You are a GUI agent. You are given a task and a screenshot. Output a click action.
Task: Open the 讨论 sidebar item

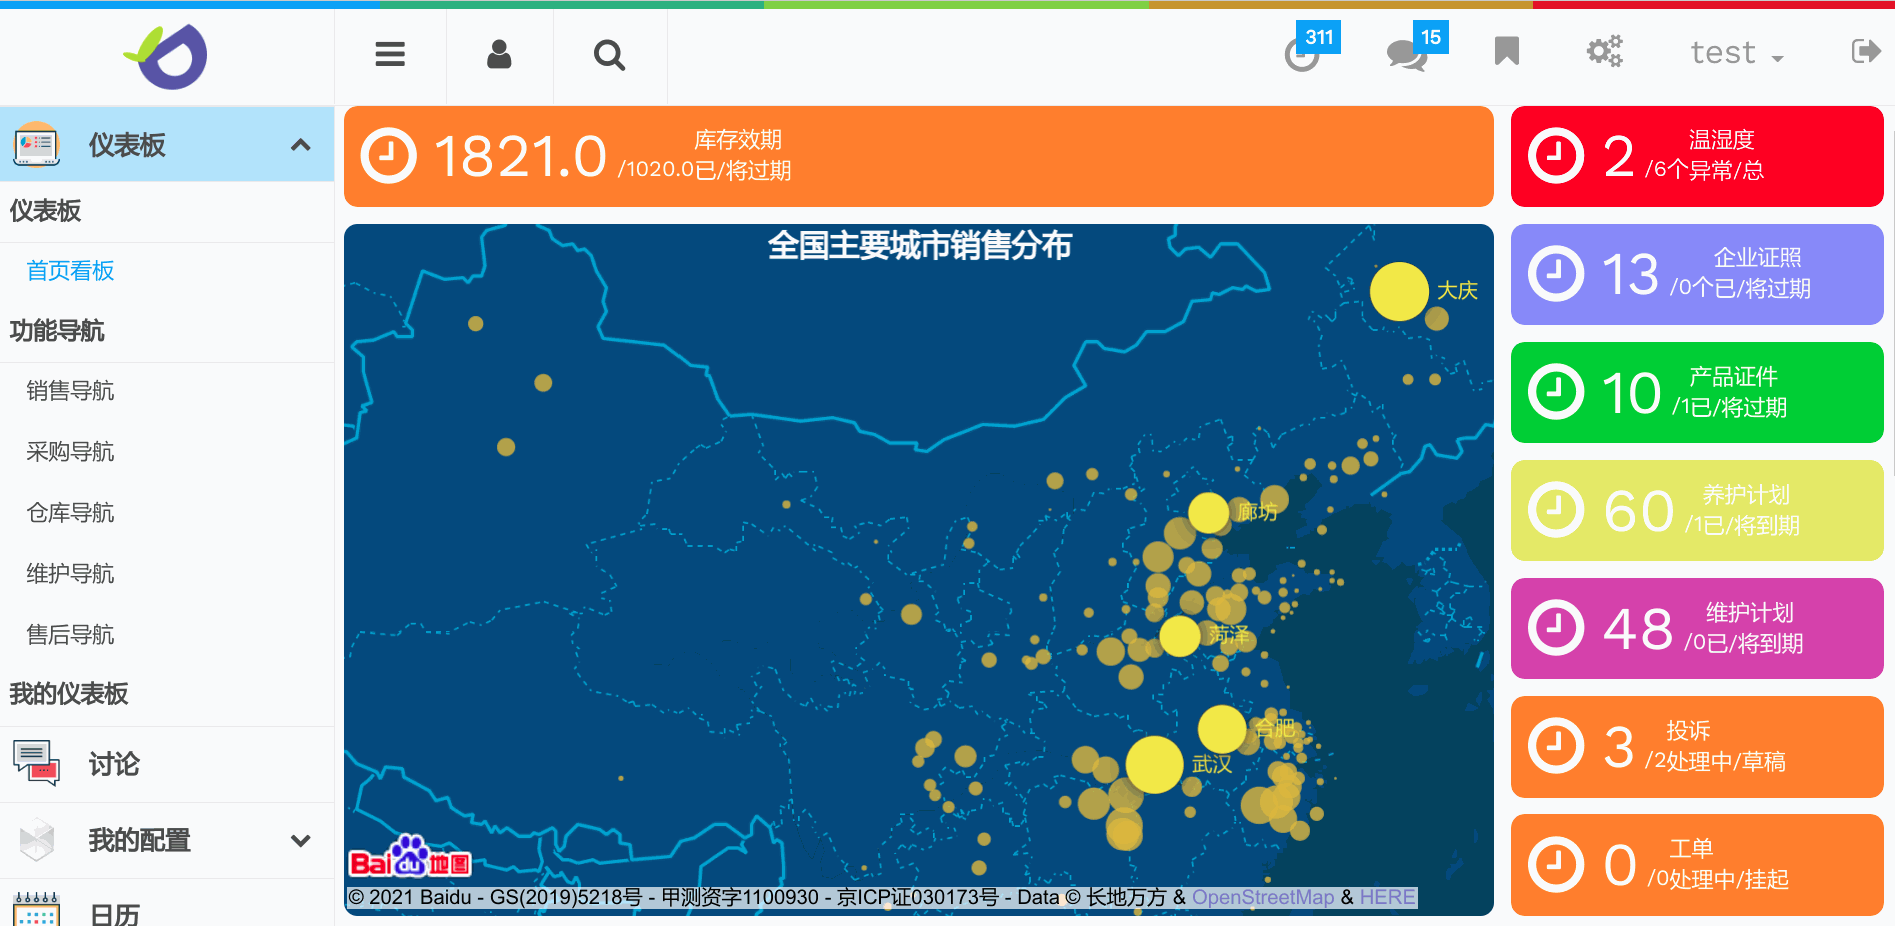pos(113,765)
